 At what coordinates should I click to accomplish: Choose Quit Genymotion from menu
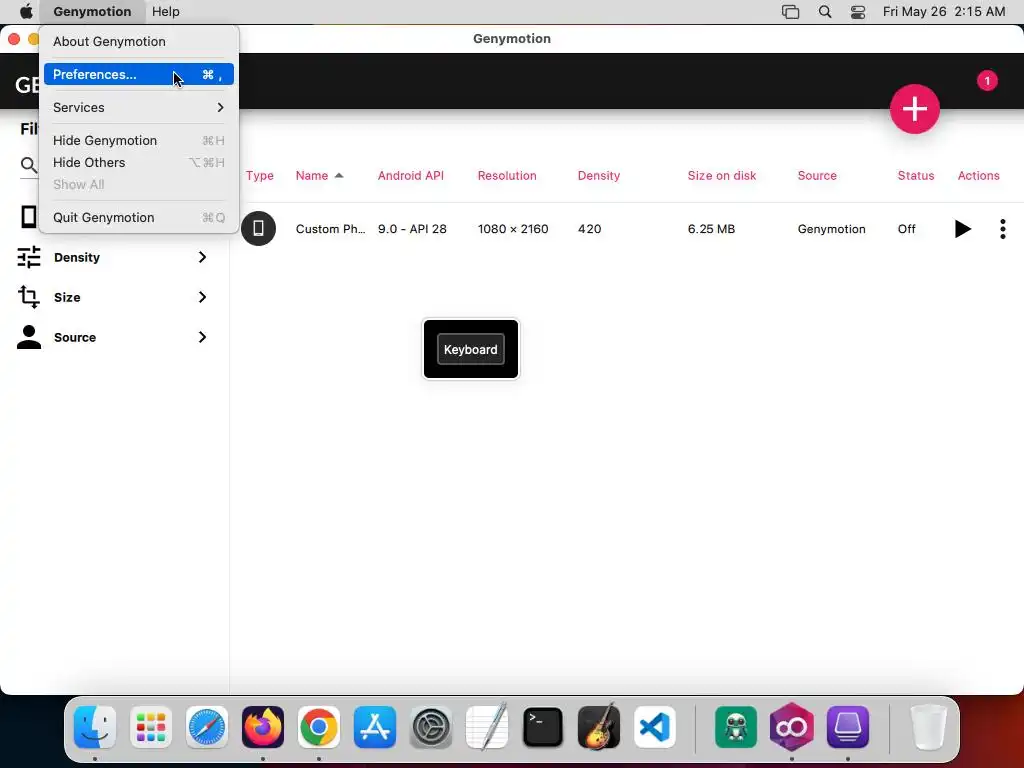pos(138,217)
